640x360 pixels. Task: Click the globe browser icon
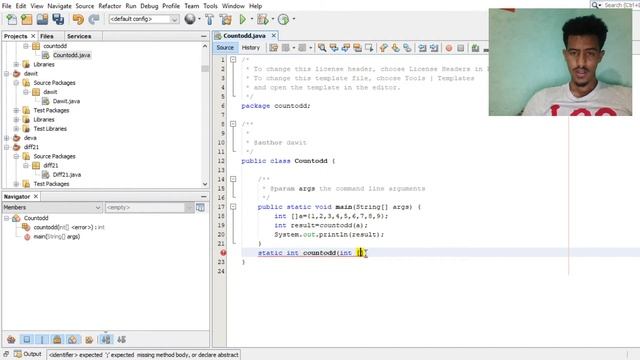pos(190,19)
